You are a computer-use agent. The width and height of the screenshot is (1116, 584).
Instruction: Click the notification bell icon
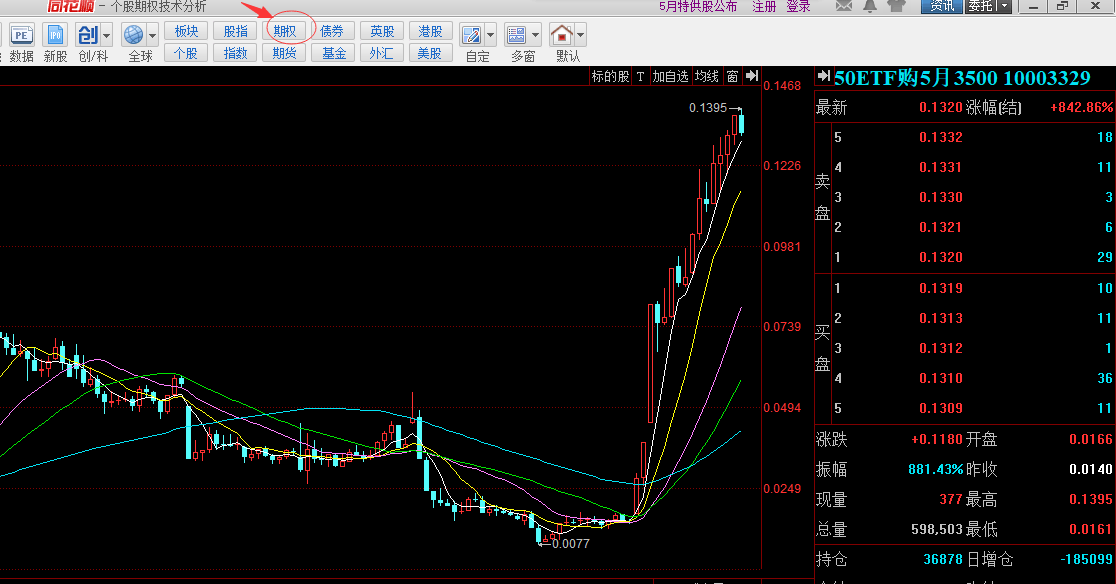tap(870, 7)
